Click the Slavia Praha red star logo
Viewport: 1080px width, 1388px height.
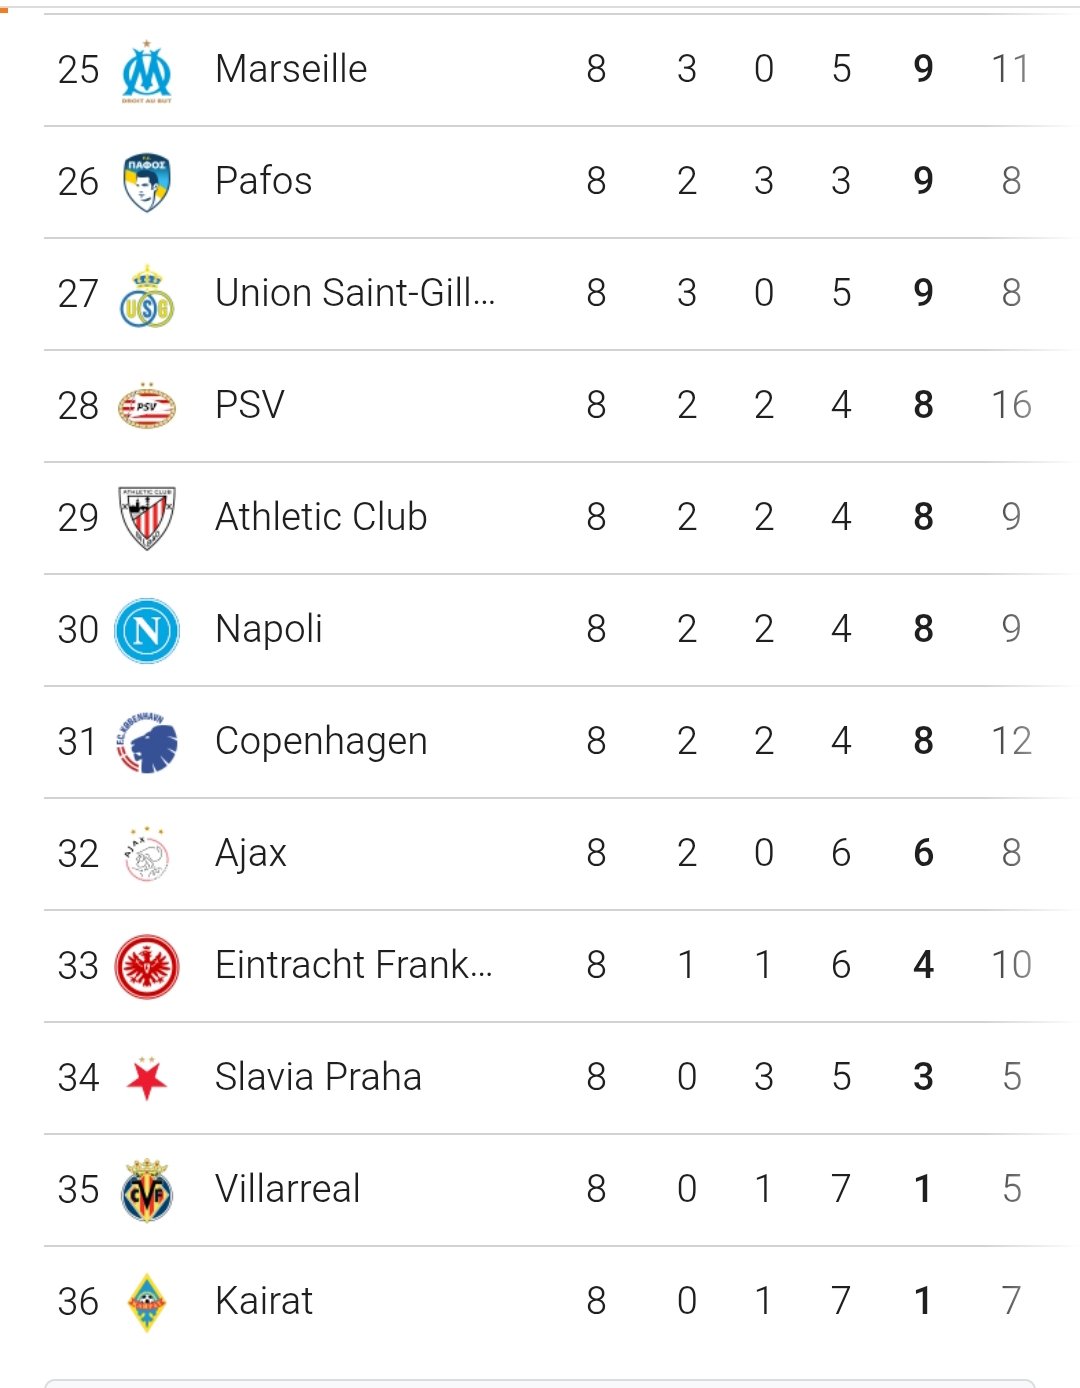[x=147, y=1078]
